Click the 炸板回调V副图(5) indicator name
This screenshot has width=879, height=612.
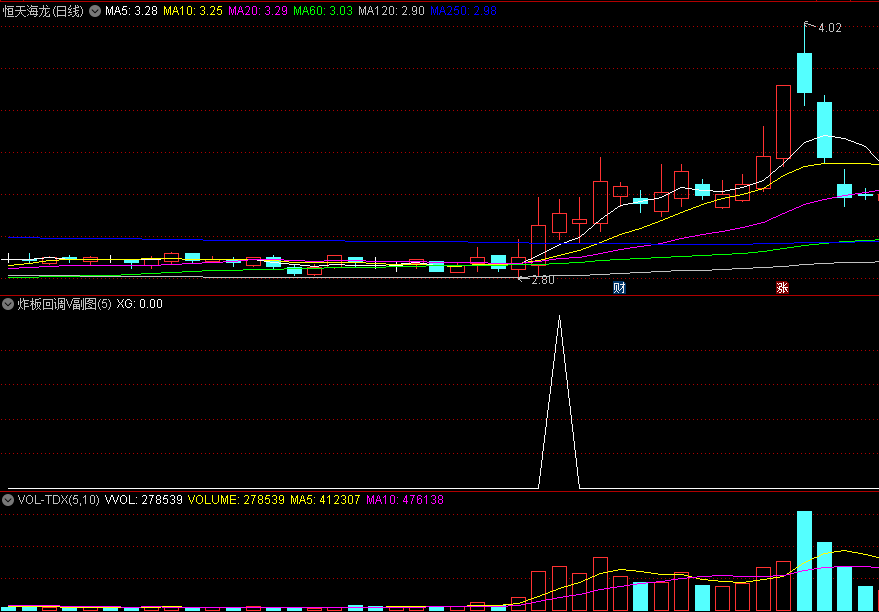[64, 304]
